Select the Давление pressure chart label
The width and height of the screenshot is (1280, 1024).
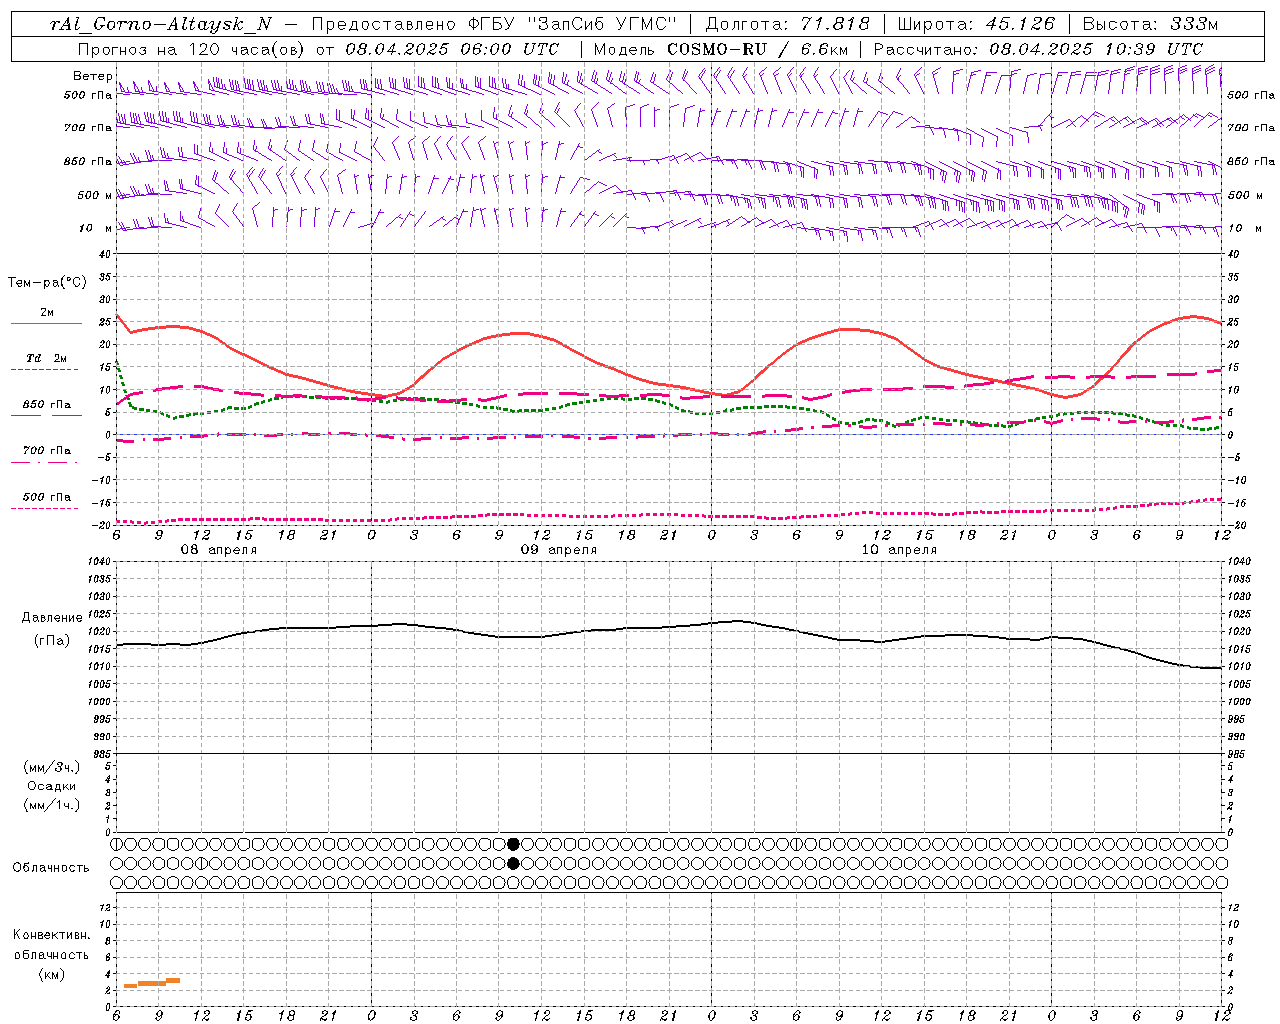point(52,618)
